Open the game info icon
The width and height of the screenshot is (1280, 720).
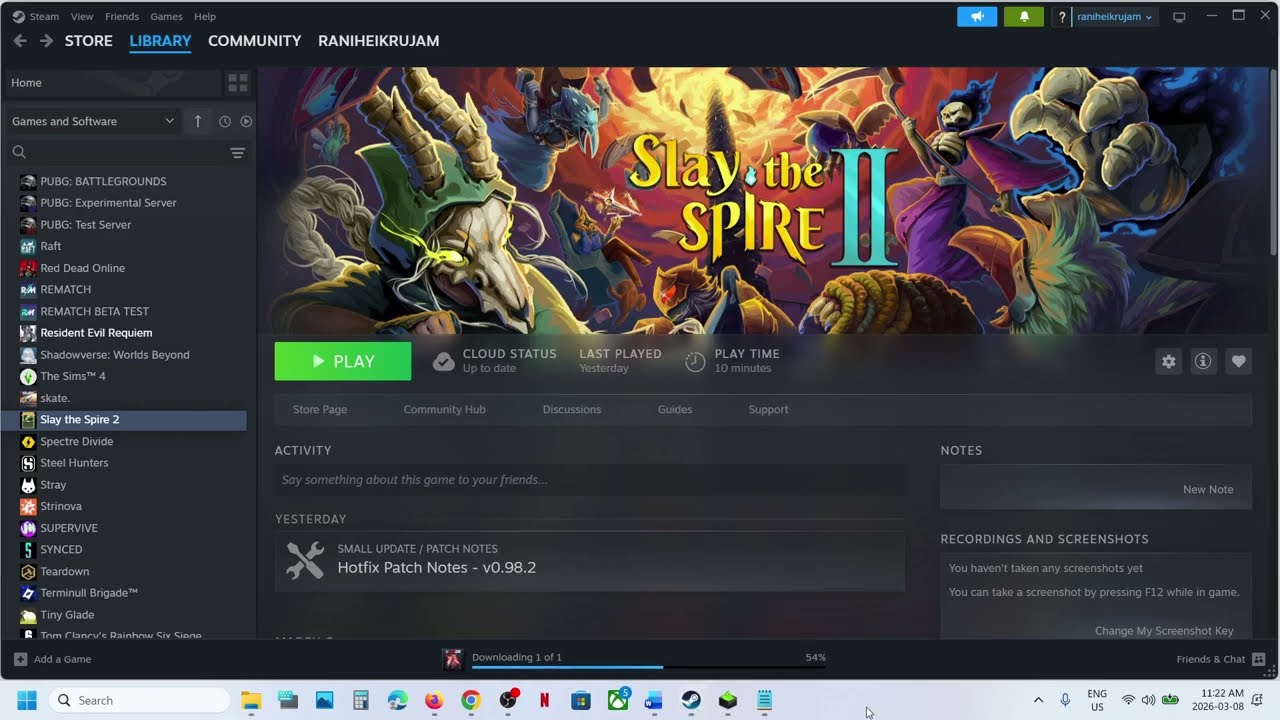pyautogui.click(x=1203, y=362)
